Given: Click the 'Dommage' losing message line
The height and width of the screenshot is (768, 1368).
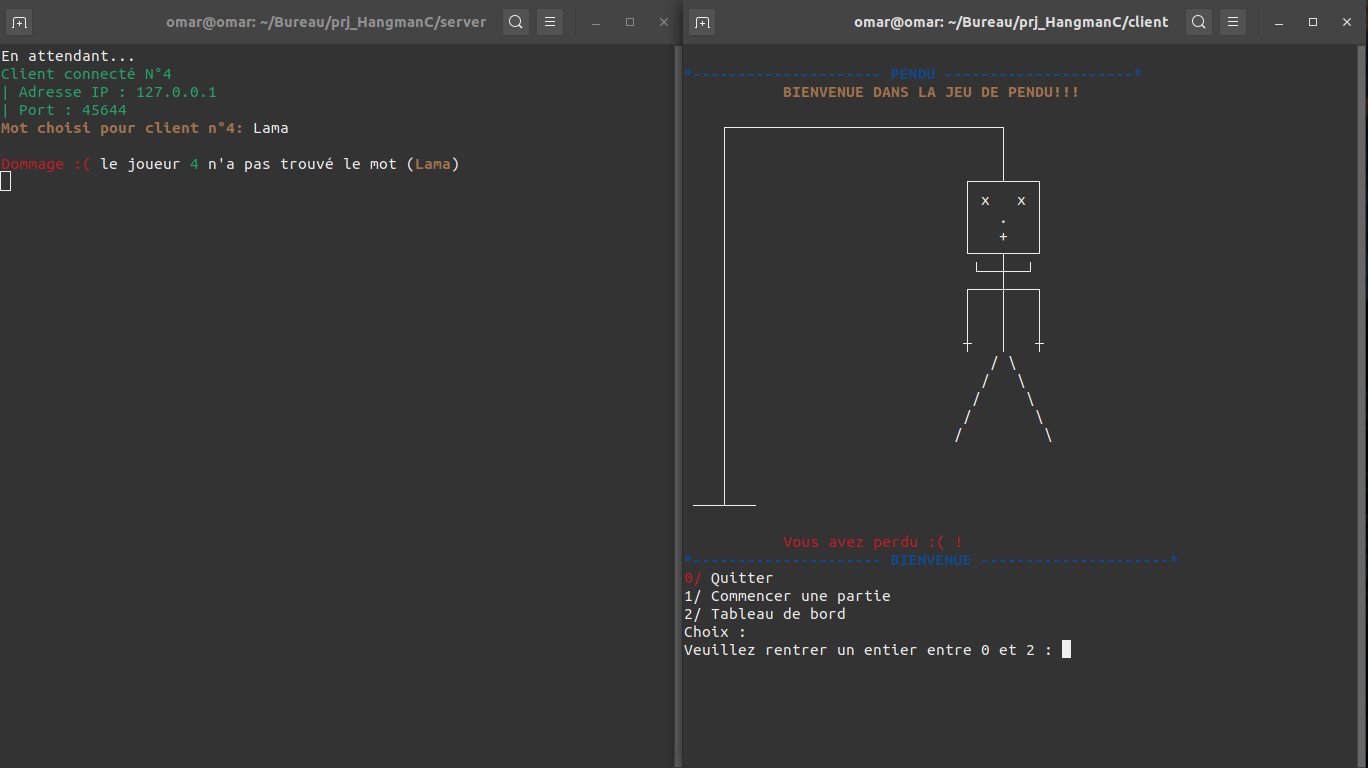Looking at the screenshot, I should click(x=230, y=163).
